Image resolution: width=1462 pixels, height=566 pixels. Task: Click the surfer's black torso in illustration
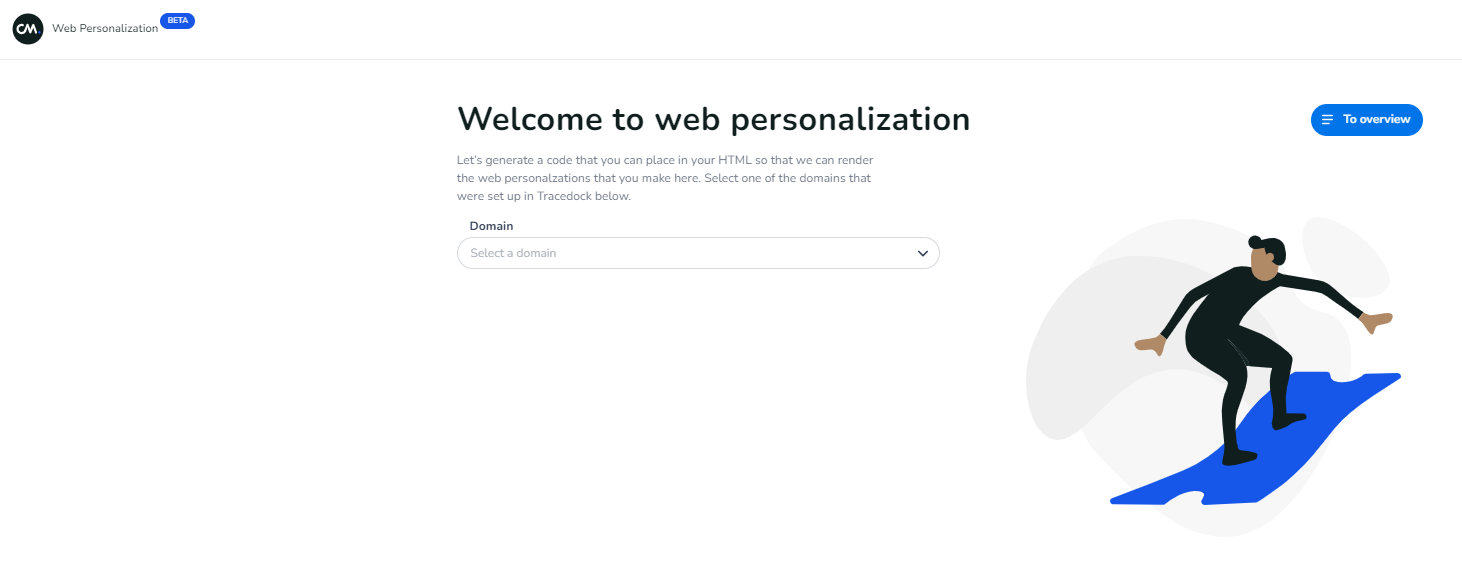(1228, 310)
